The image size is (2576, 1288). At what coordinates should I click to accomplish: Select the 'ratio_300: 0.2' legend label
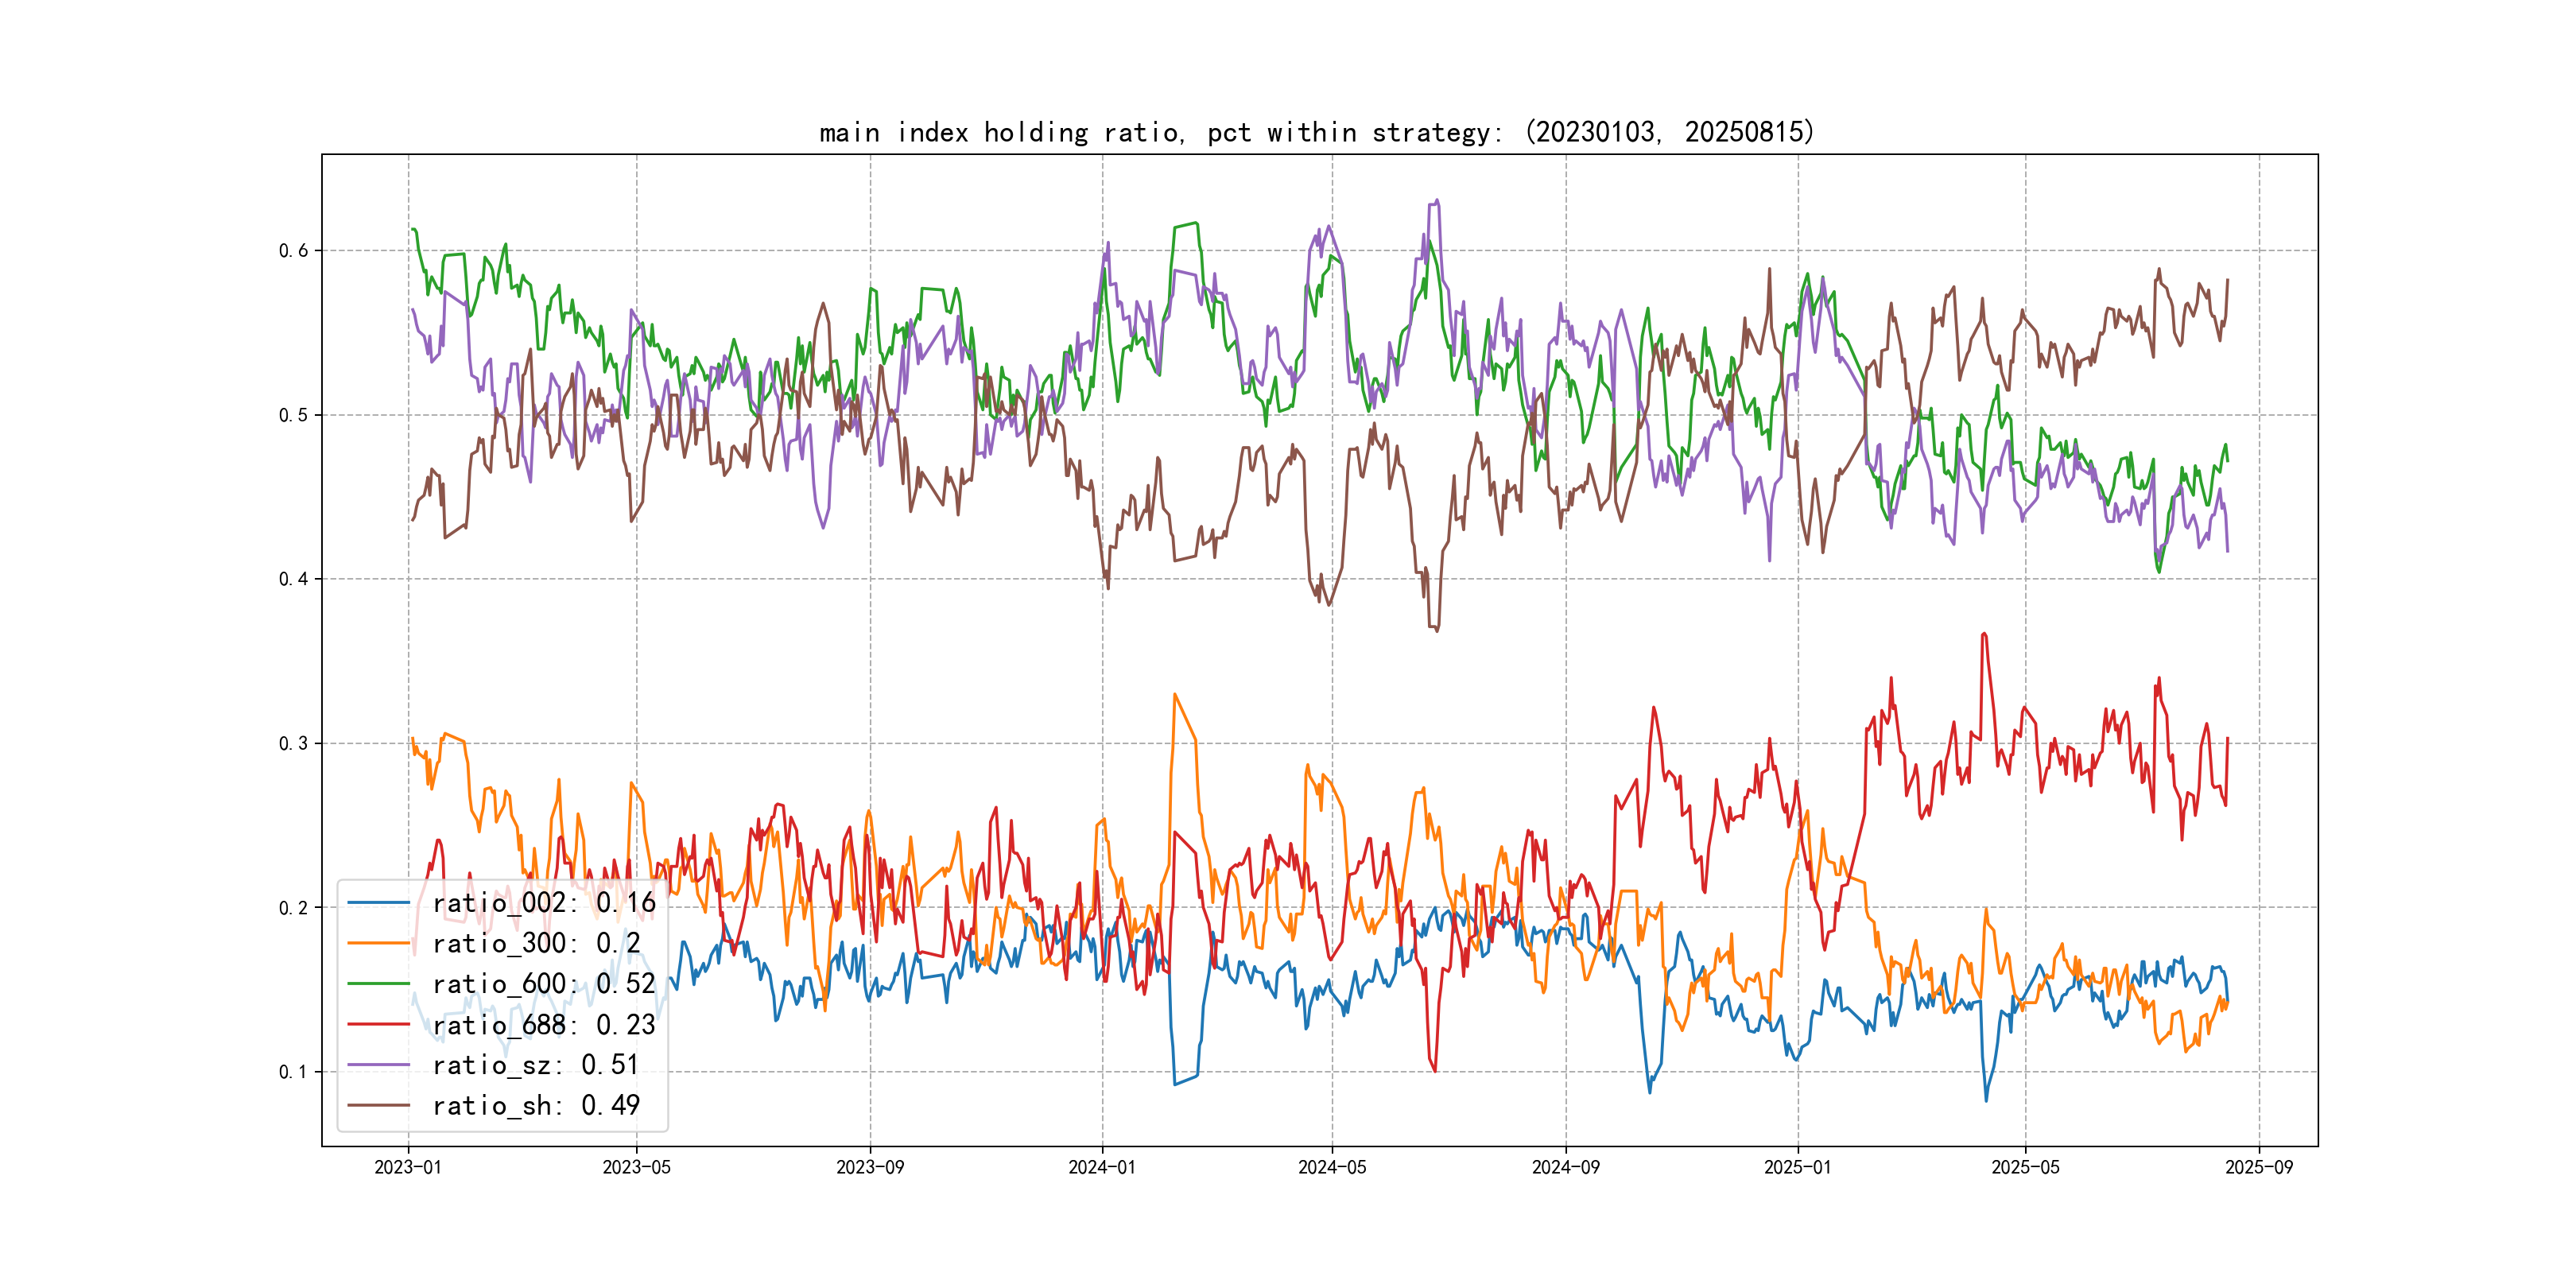[536, 943]
